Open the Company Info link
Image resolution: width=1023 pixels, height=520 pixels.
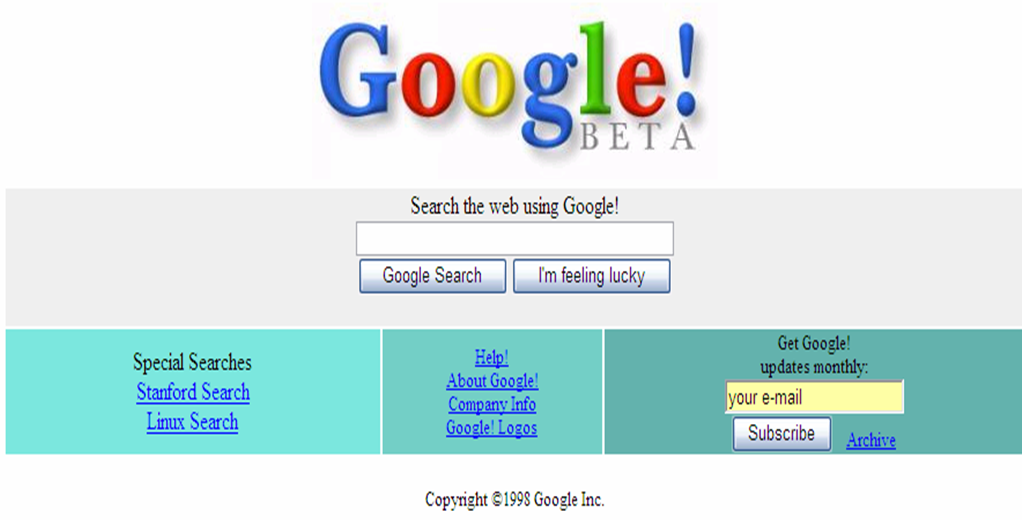pos(492,405)
